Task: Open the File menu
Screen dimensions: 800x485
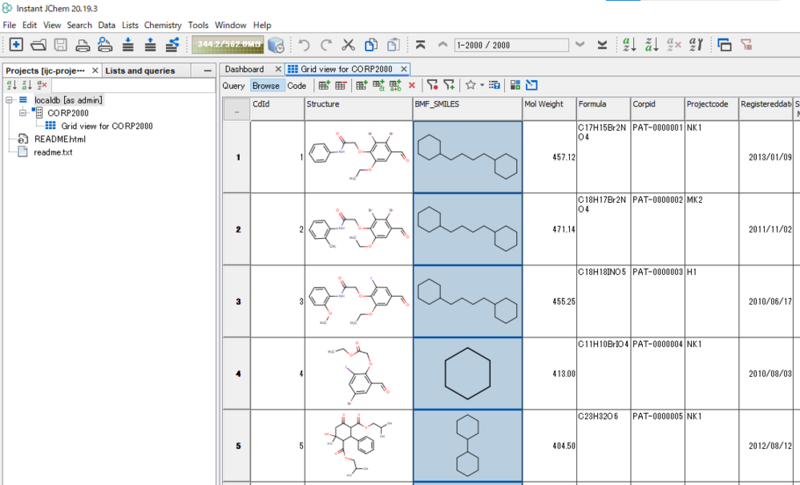Action: pos(9,25)
